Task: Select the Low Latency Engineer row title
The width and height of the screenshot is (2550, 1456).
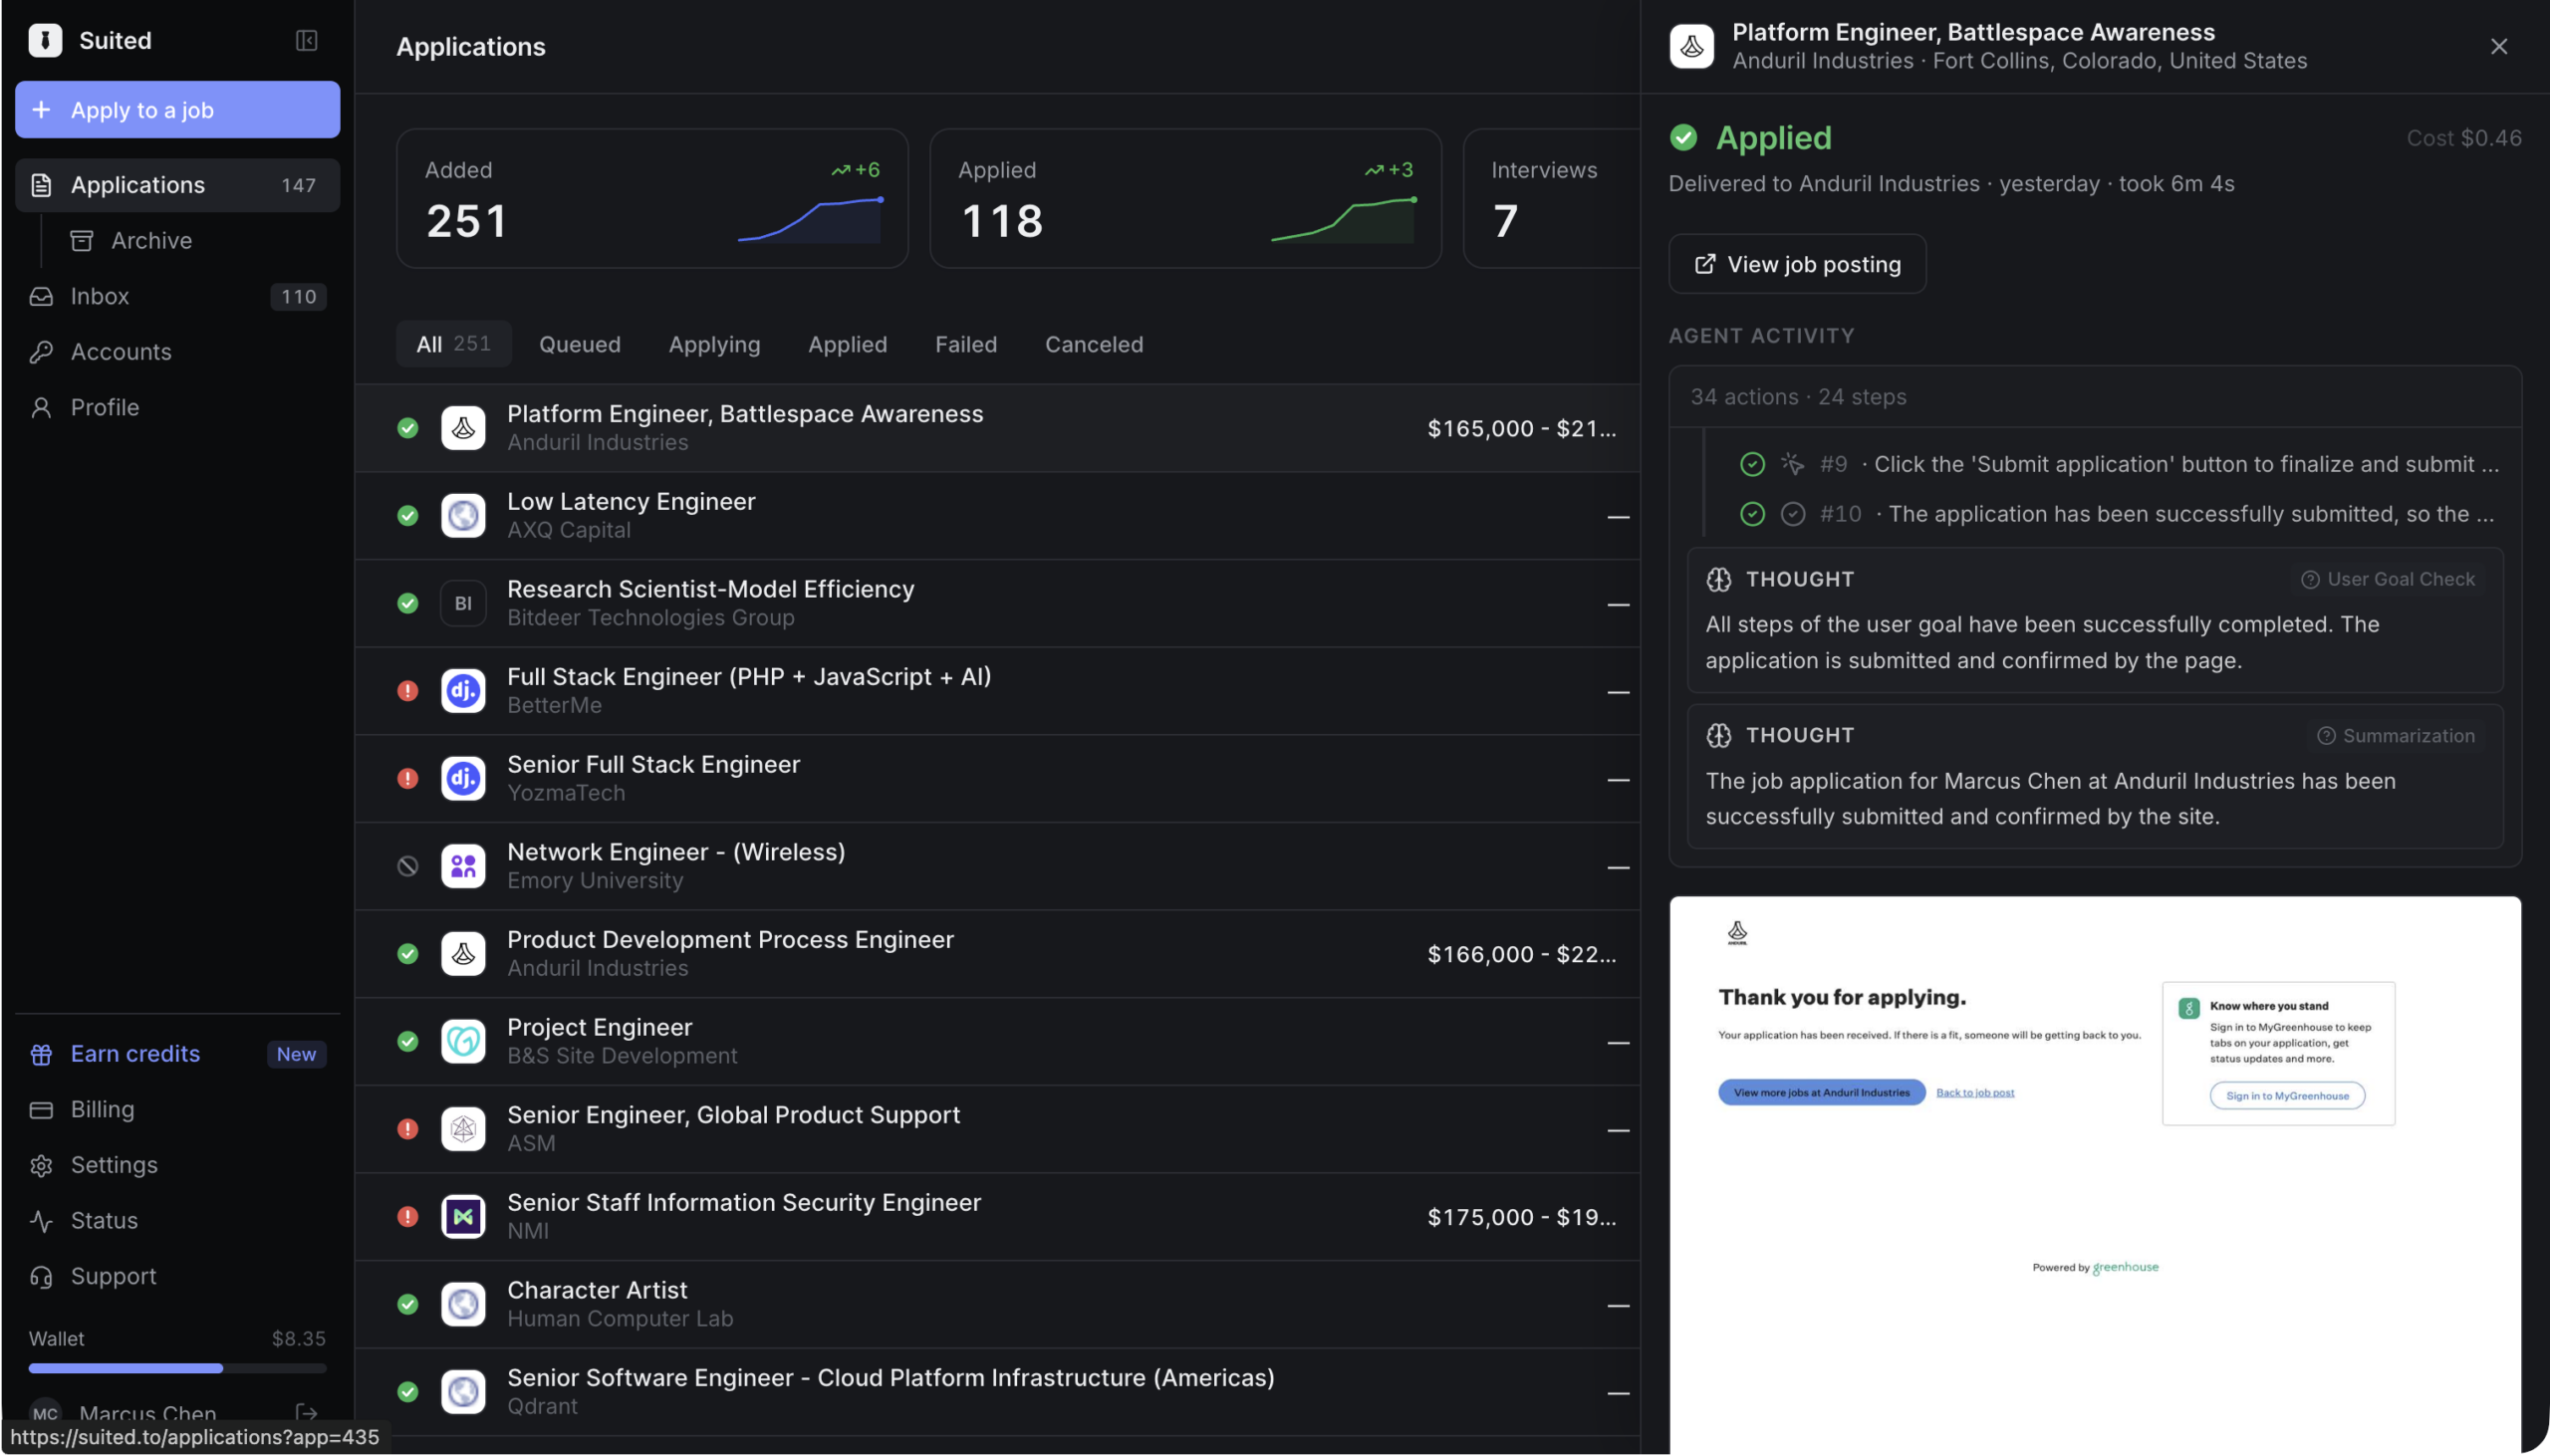Action: click(x=631, y=502)
